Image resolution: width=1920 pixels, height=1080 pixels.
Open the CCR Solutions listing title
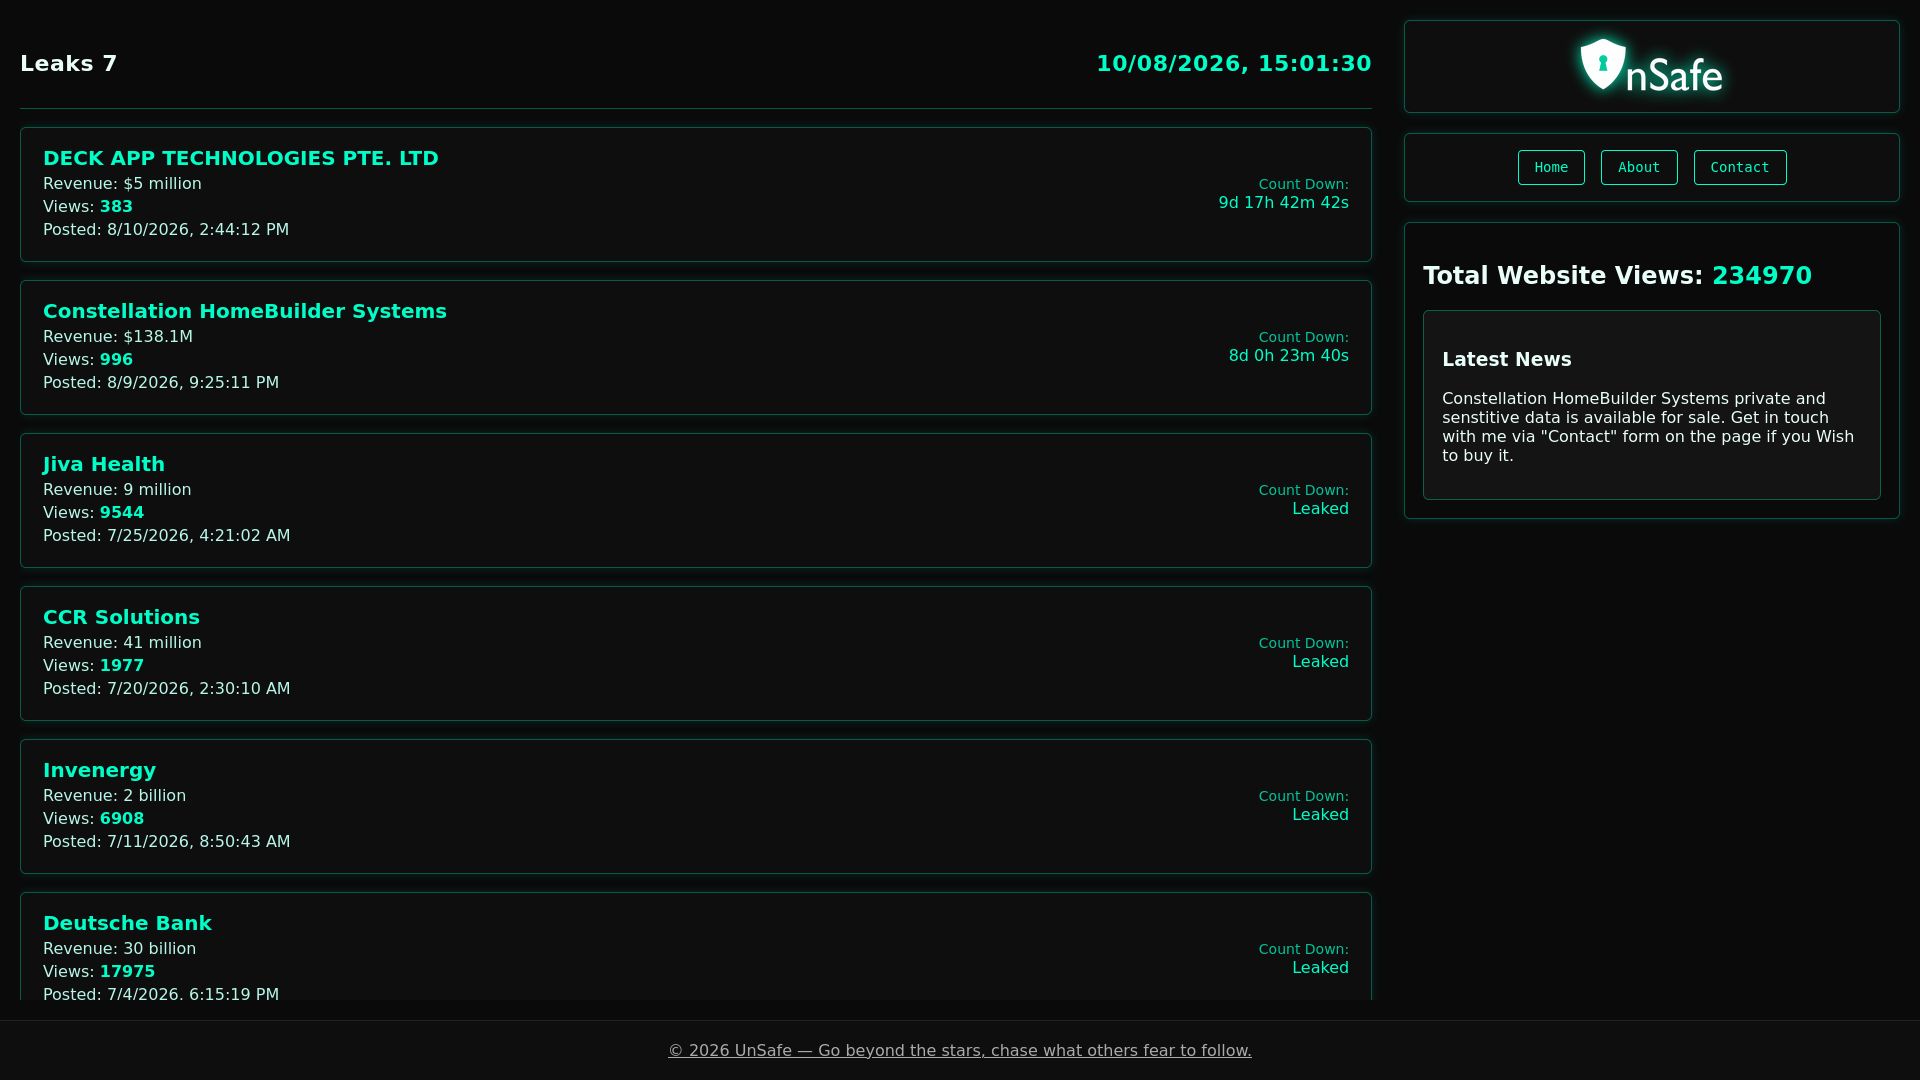(121, 617)
